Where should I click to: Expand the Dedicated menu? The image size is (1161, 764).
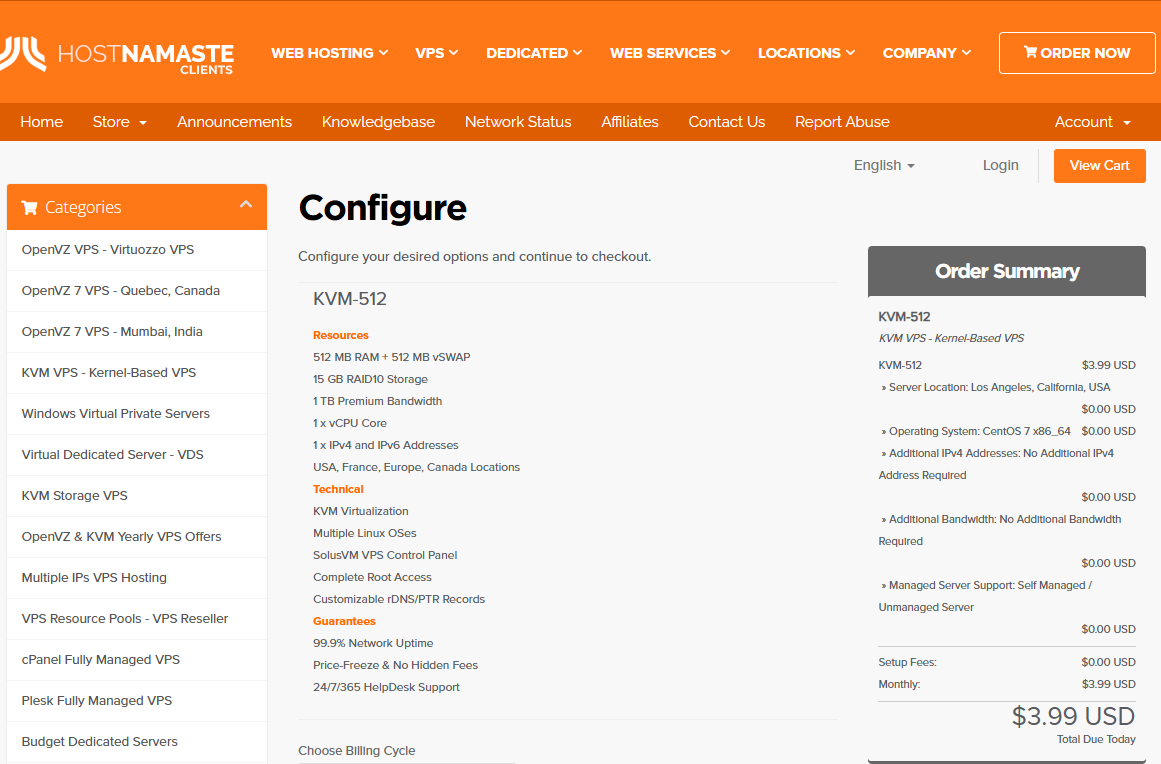pos(534,53)
